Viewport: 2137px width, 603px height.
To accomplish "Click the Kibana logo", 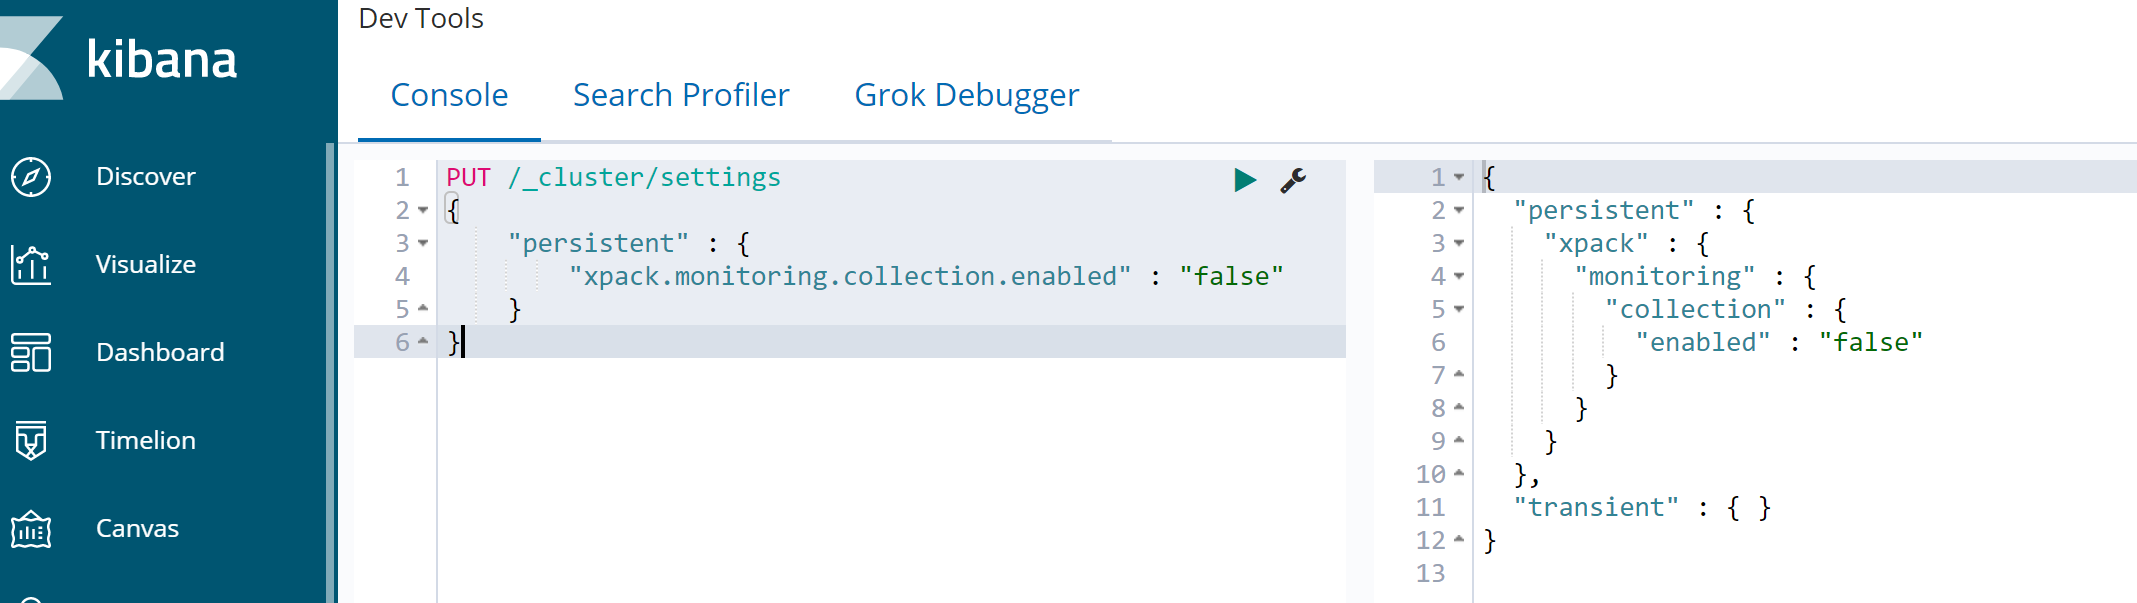I will coord(120,58).
